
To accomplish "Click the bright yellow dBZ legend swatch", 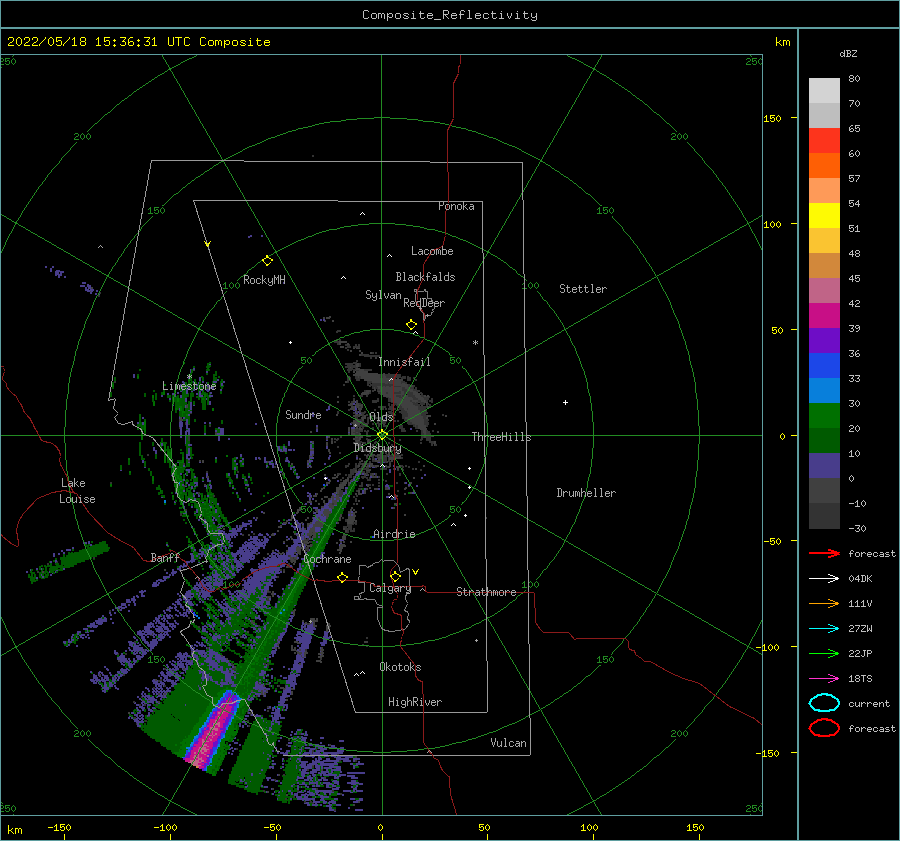I will 824,215.
